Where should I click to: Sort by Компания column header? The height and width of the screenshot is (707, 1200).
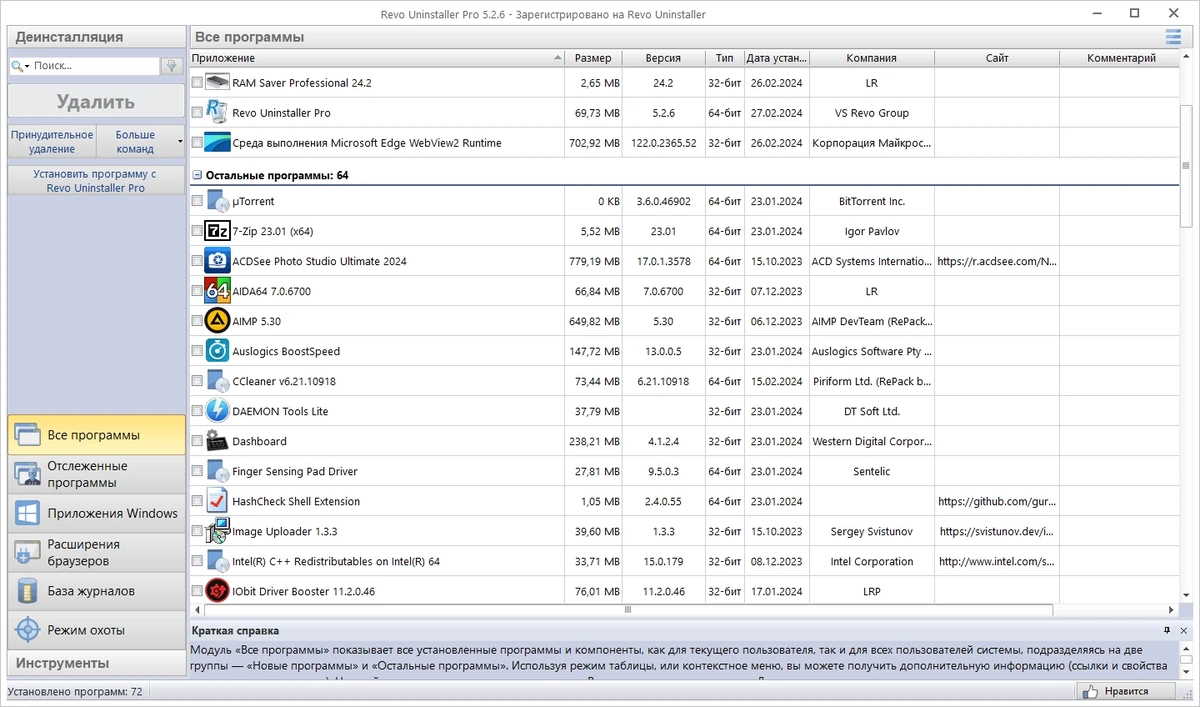(x=871, y=58)
